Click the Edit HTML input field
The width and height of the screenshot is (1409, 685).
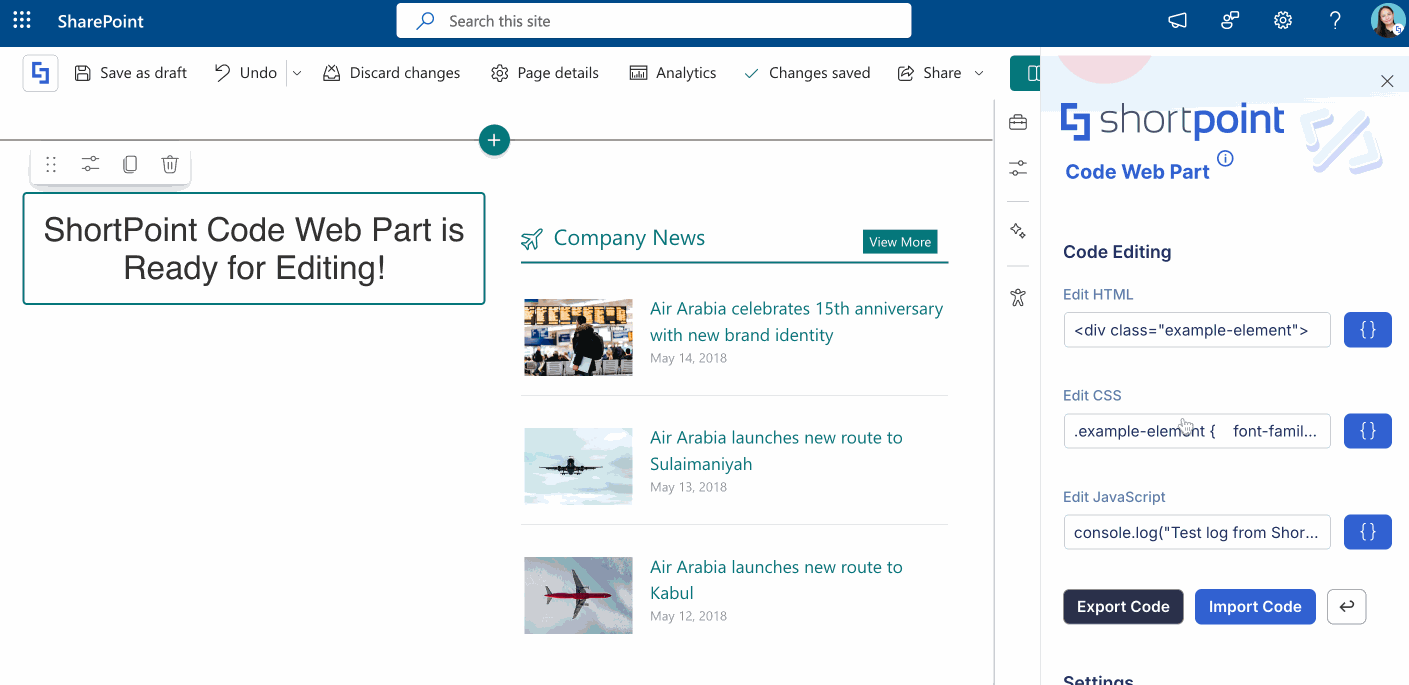pyautogui.click(x=1197, y=330)
